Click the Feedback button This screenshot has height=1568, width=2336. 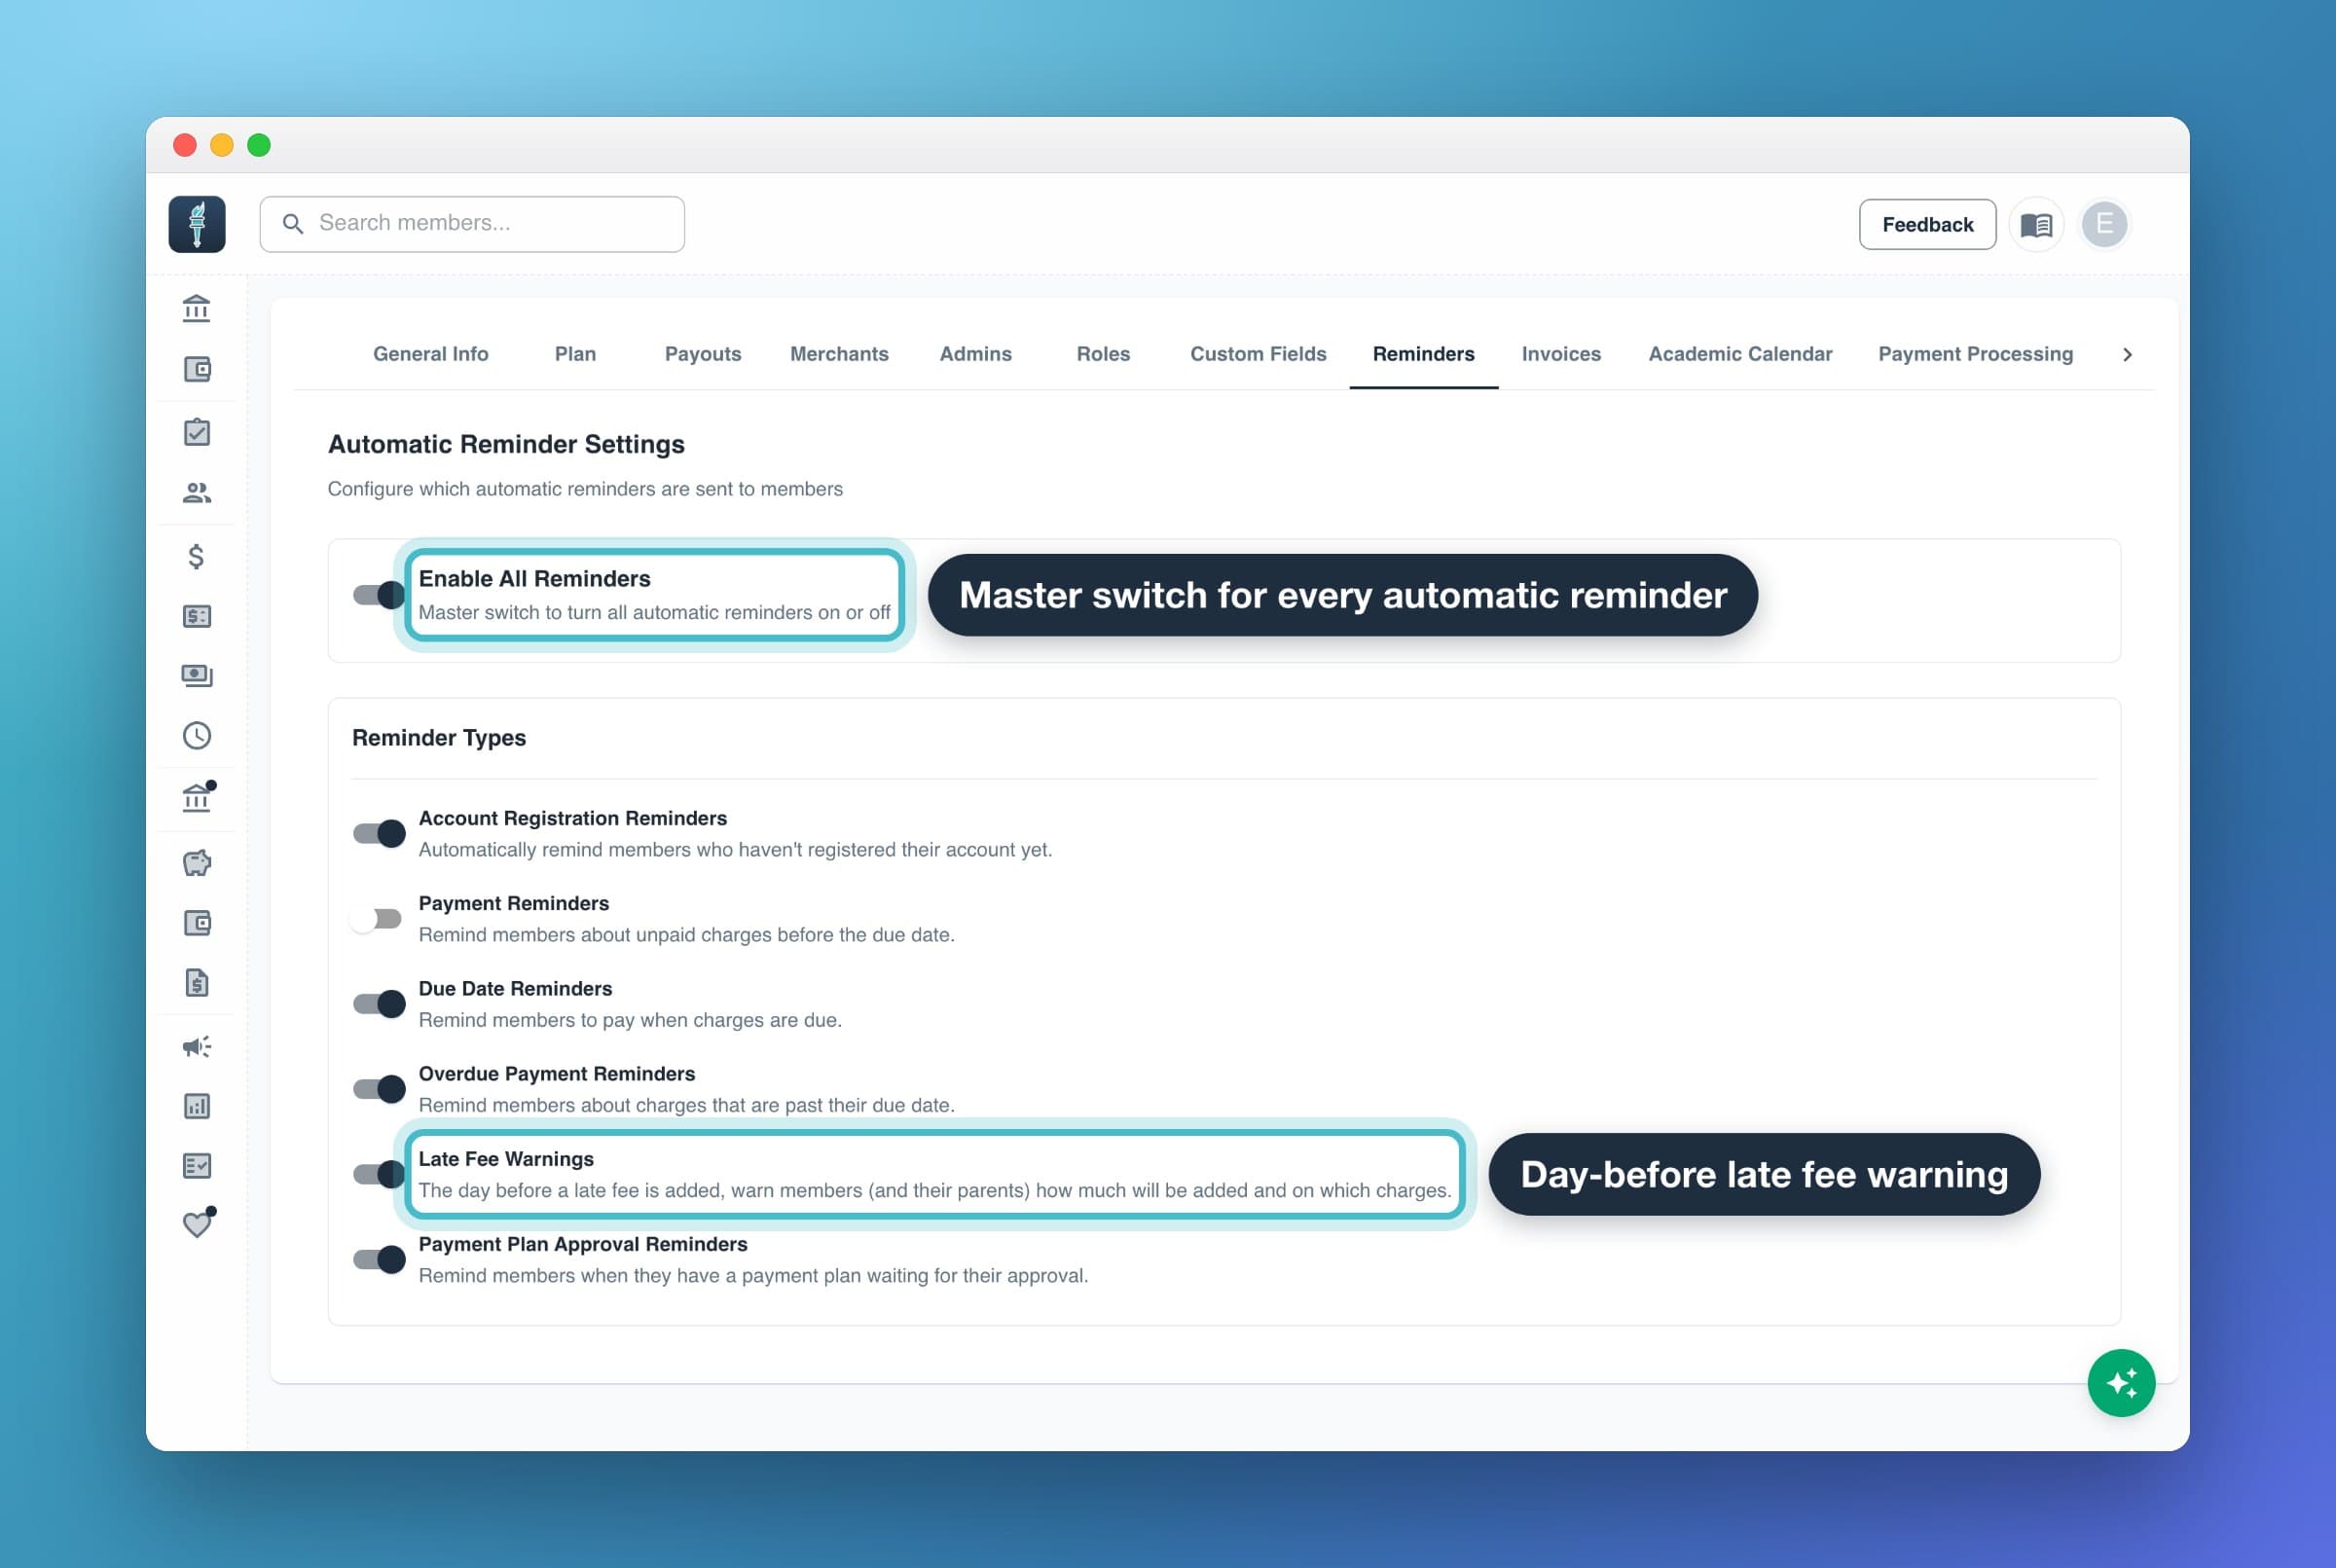pyautogui.click(x=1927, y=224)
